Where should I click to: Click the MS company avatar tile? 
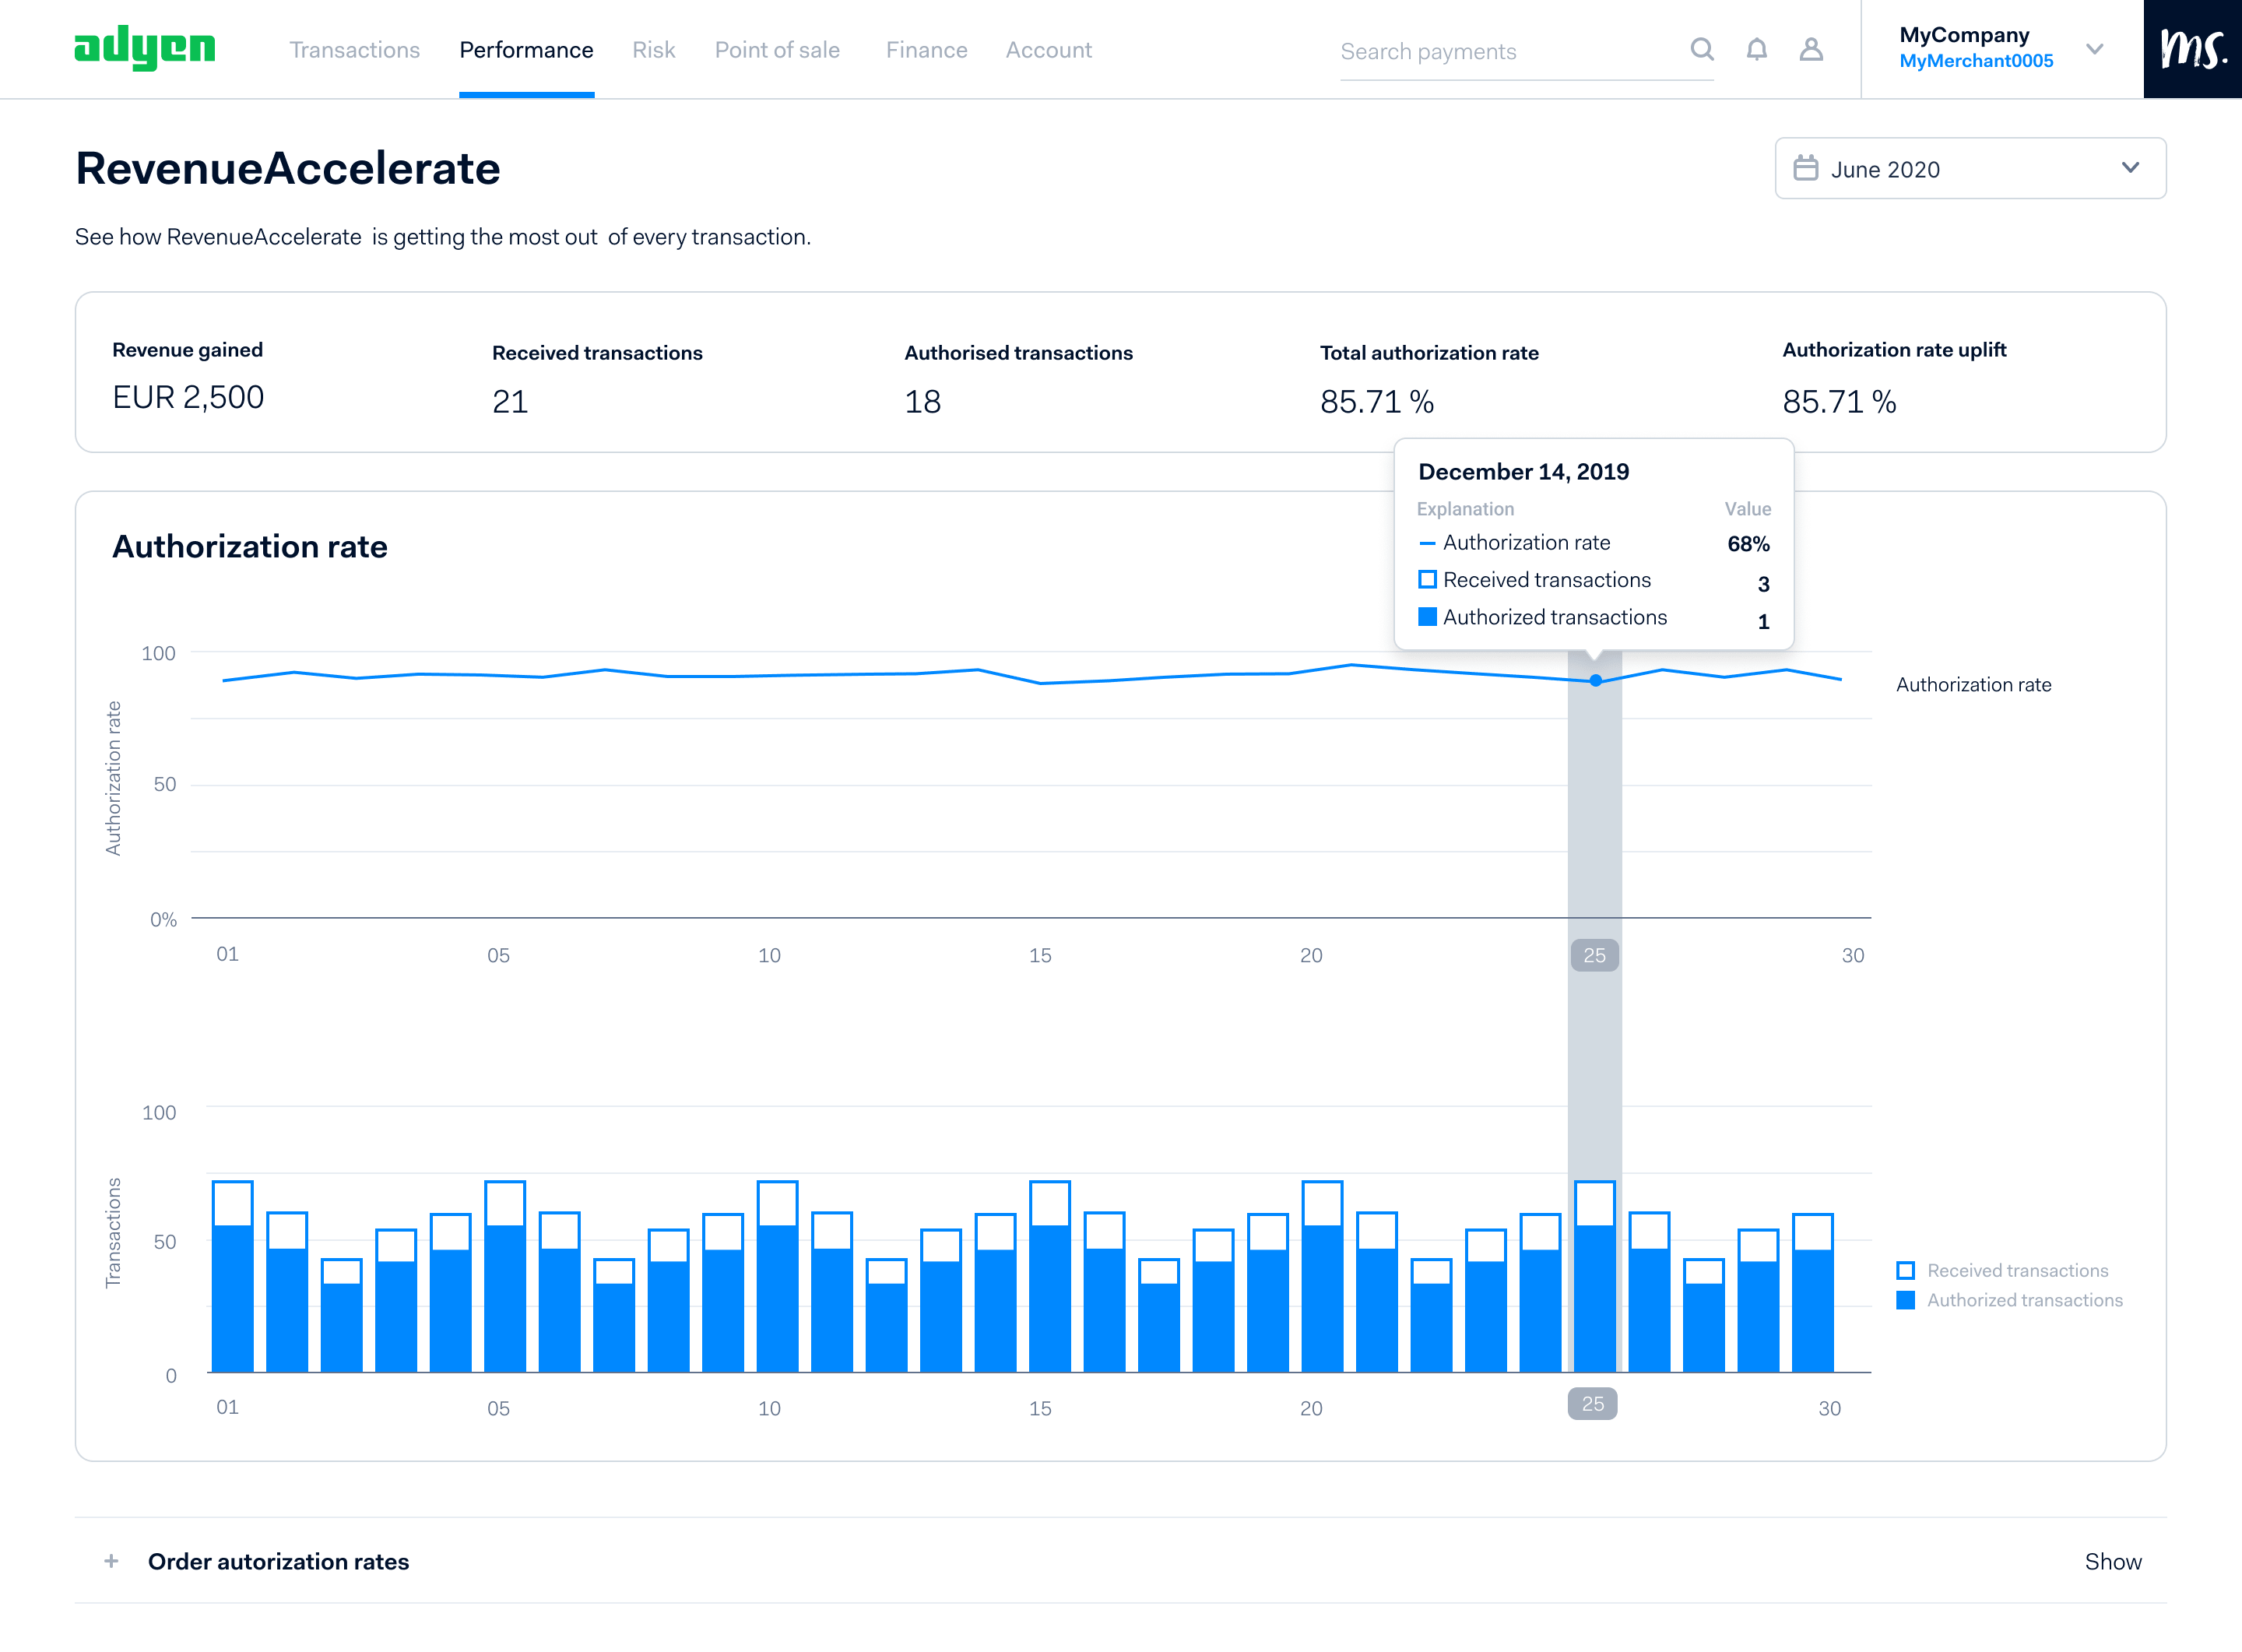2193,49
